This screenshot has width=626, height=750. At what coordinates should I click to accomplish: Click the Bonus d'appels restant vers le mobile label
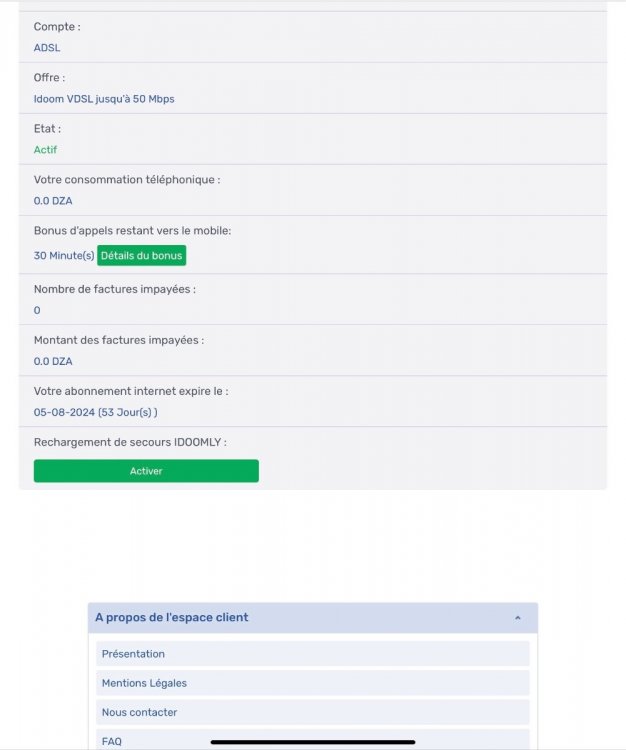133,230
